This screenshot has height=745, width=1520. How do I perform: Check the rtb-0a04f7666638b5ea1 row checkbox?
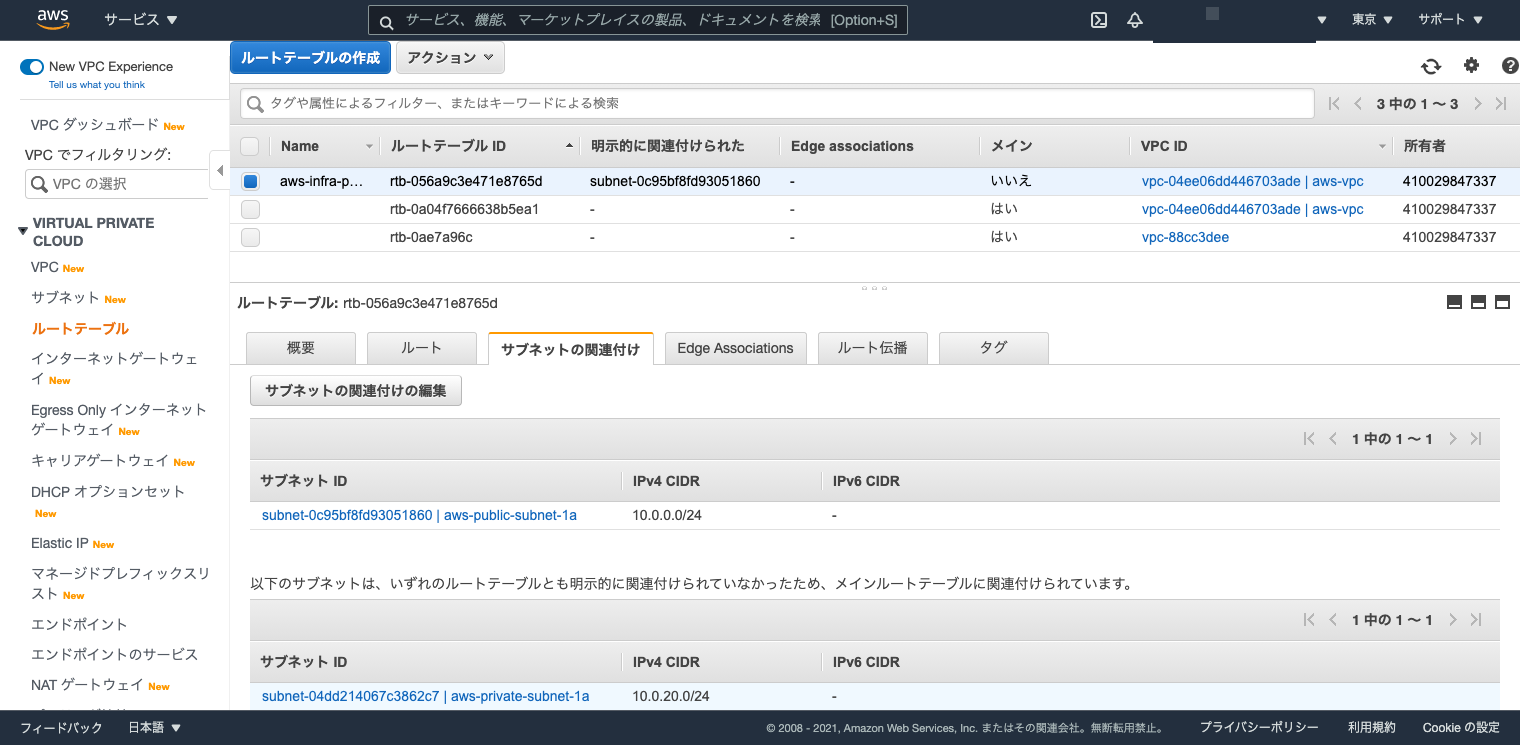point(250,210)
